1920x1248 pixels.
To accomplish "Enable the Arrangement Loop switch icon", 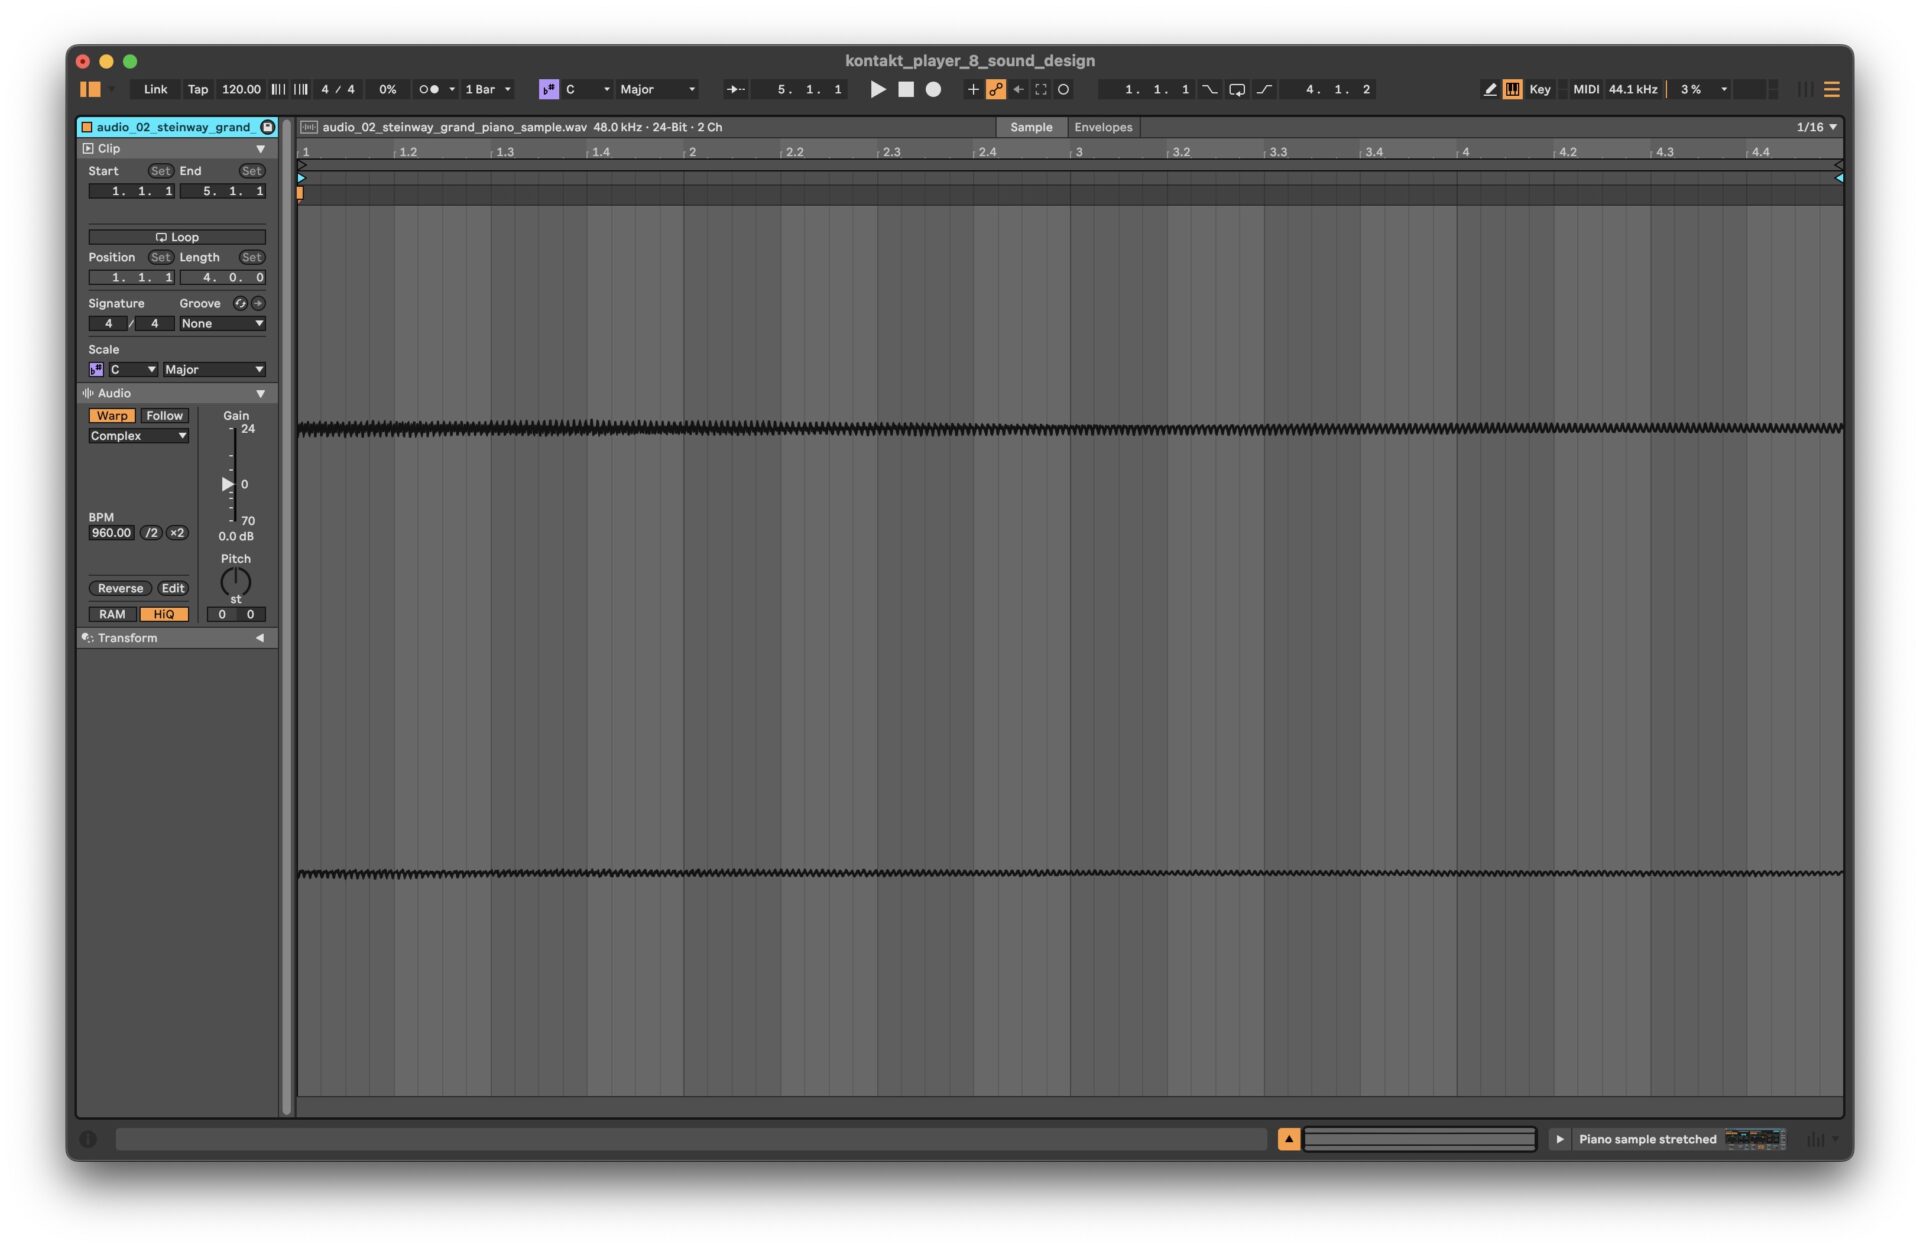I will click(1237, 90).
